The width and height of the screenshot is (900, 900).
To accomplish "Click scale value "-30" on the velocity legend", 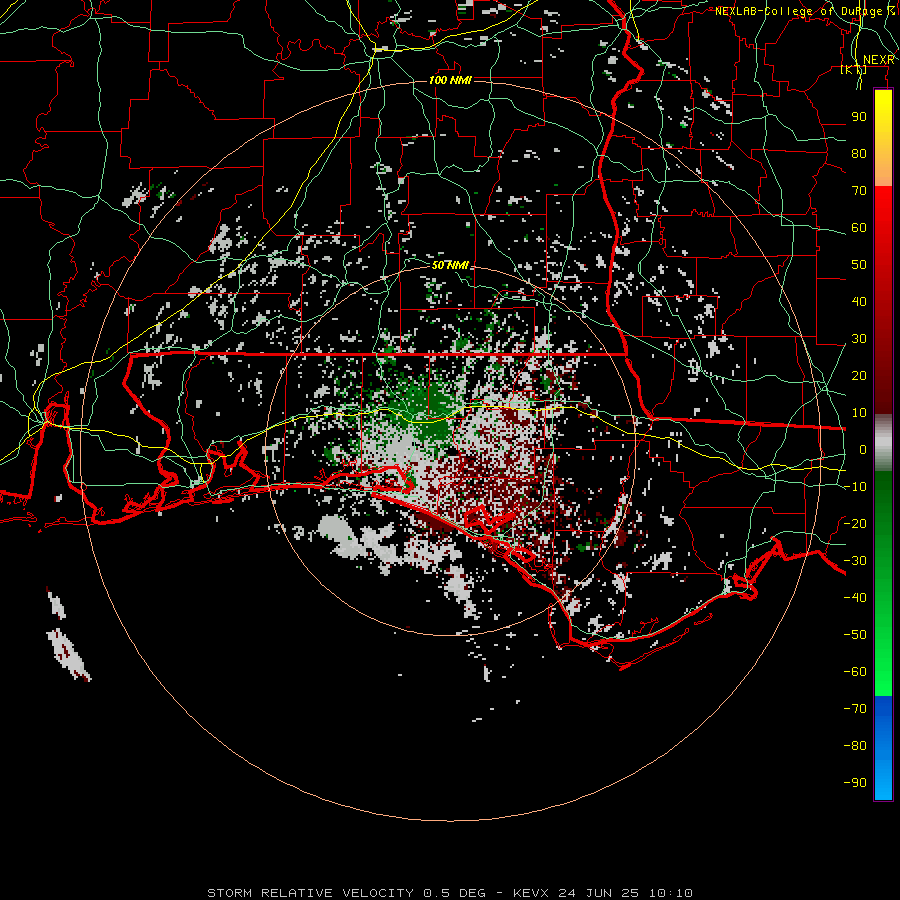I will point(855,561).
